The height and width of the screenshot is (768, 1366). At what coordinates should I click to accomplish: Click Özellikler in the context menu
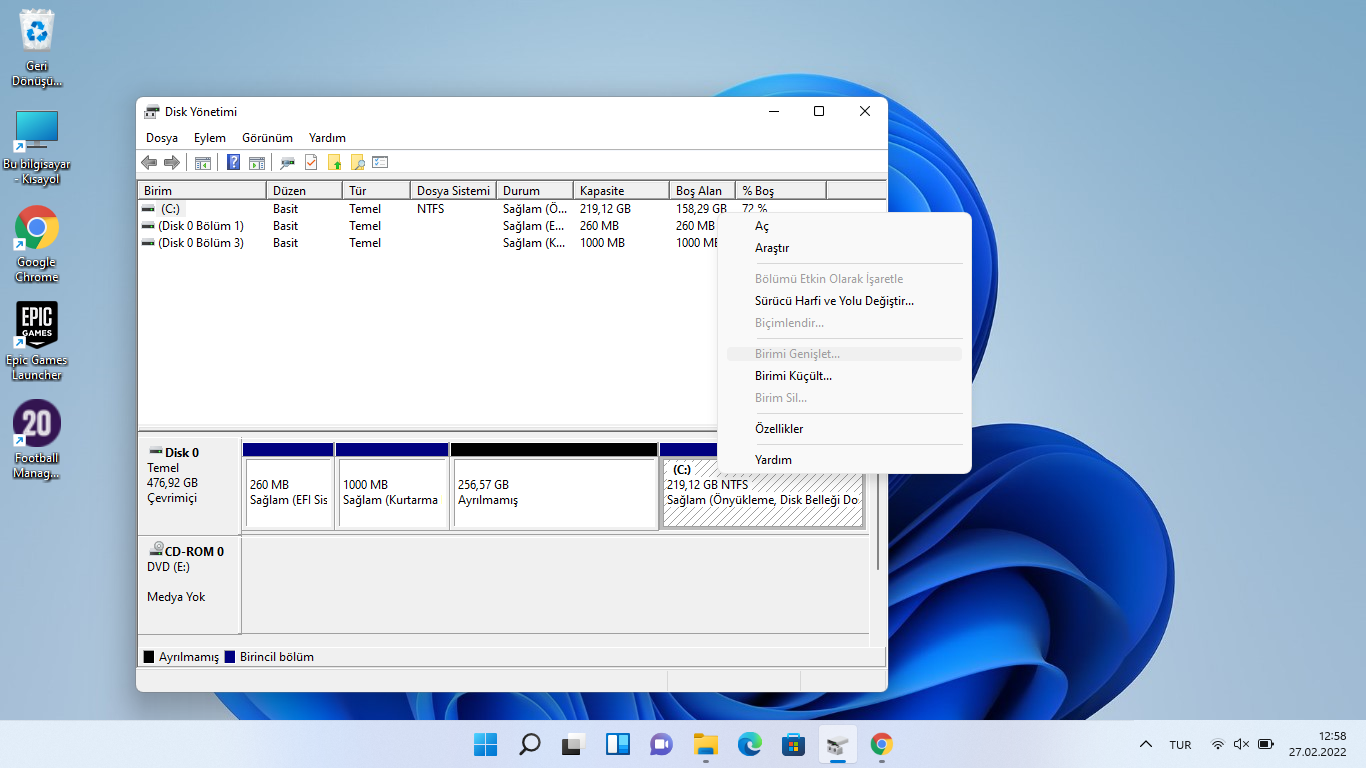click(x=779, y=429)
